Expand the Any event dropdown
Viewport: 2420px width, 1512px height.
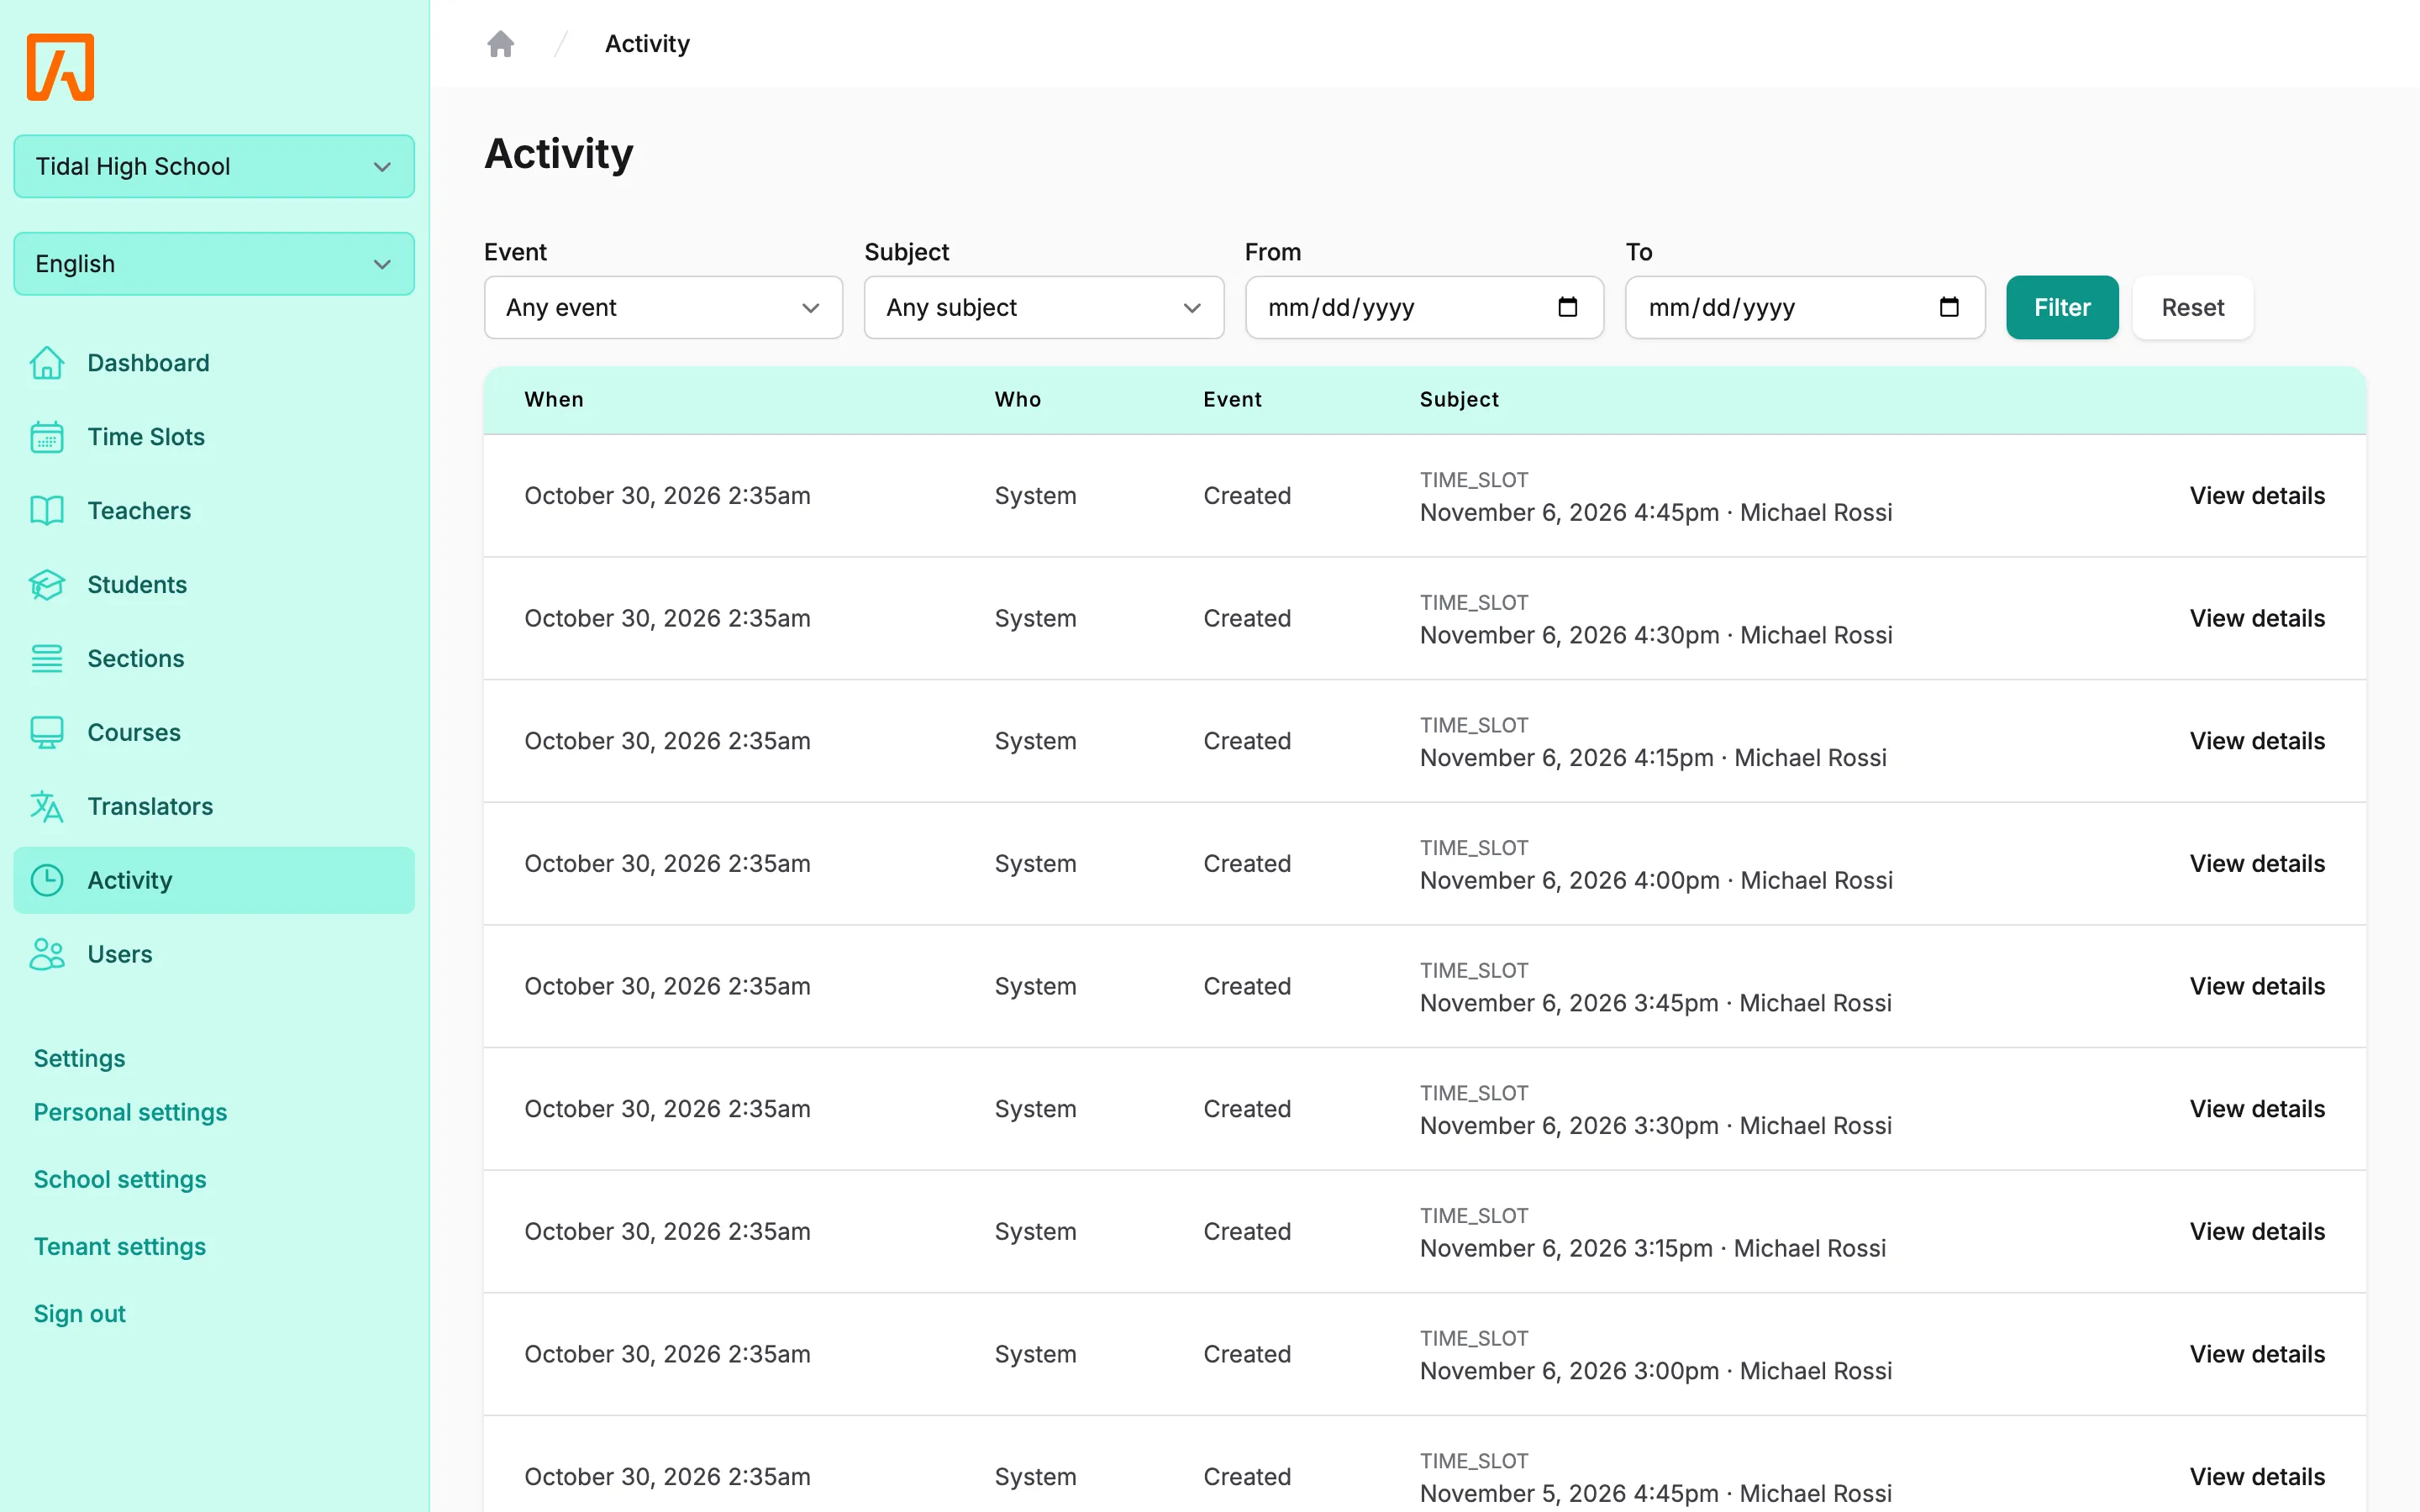pyautogui.click(x=663, y=307)
